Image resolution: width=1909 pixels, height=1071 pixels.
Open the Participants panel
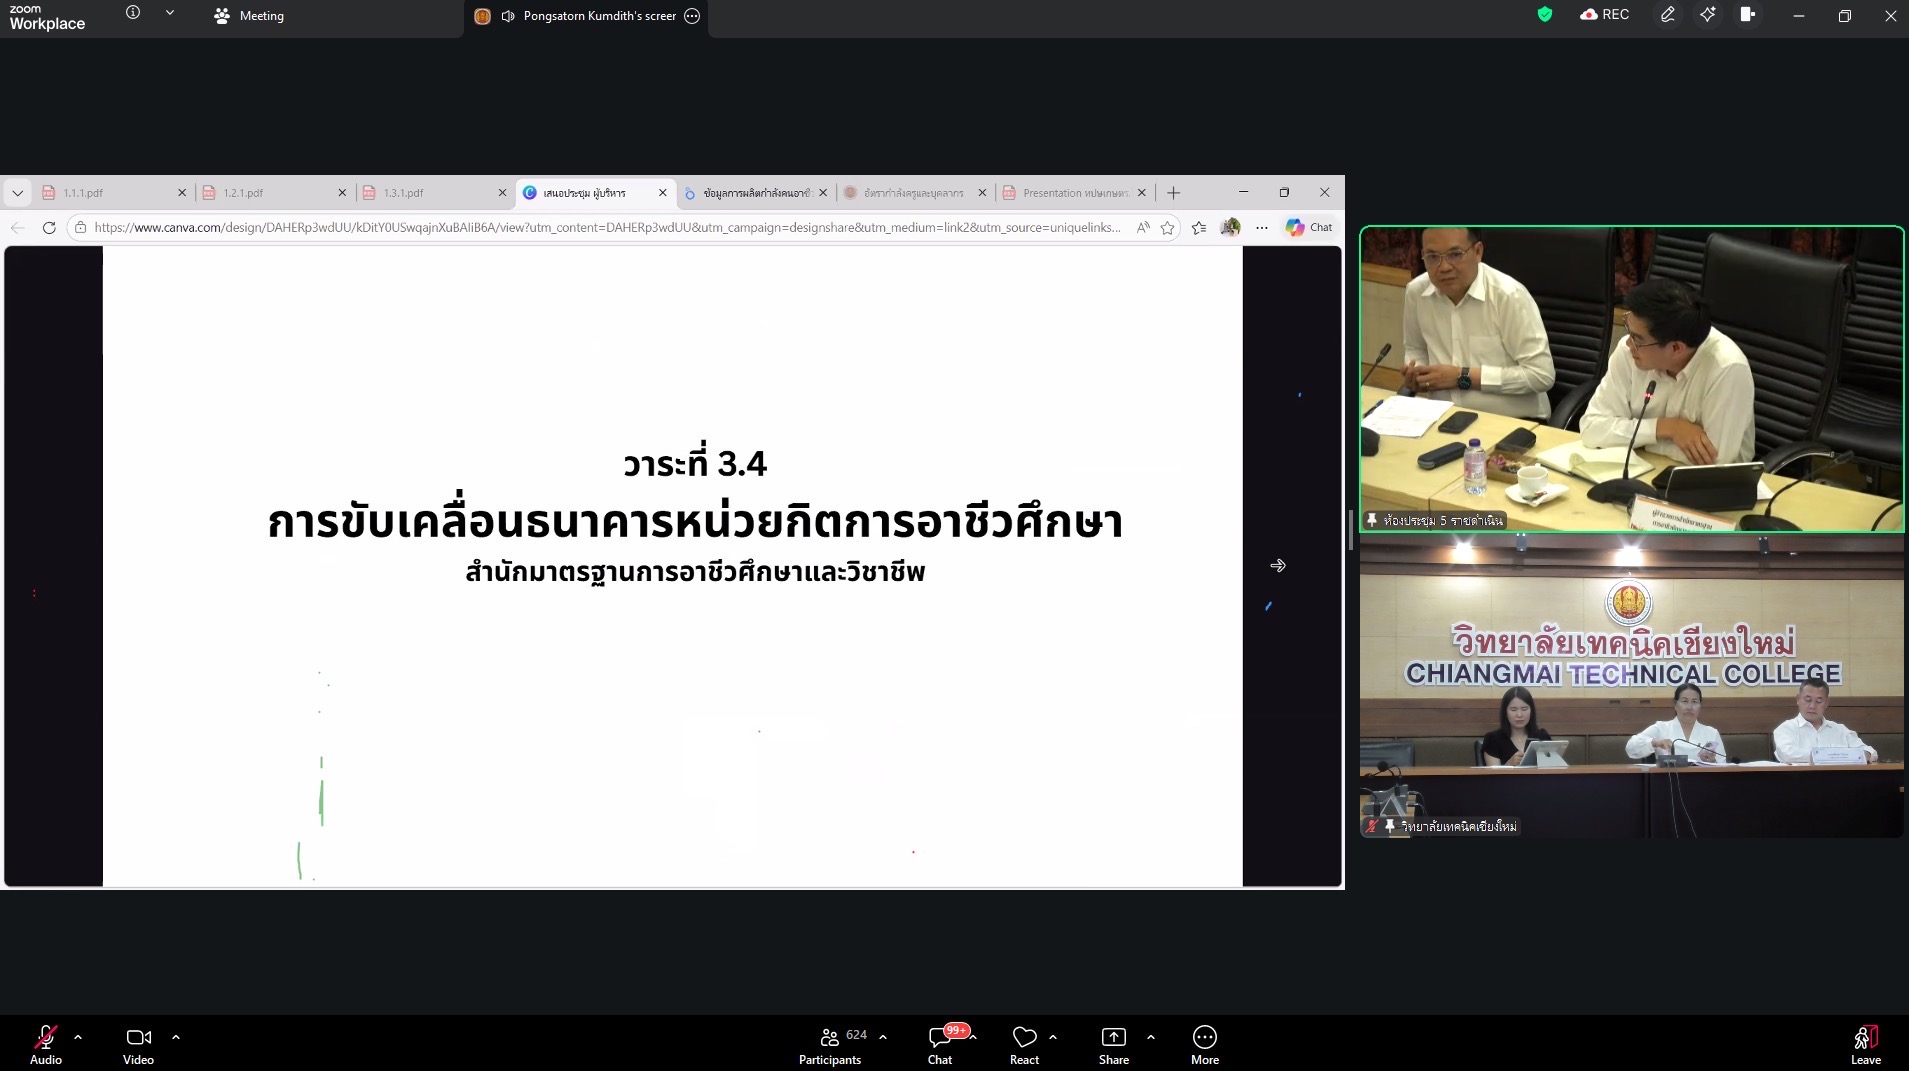pos(830,1043)
